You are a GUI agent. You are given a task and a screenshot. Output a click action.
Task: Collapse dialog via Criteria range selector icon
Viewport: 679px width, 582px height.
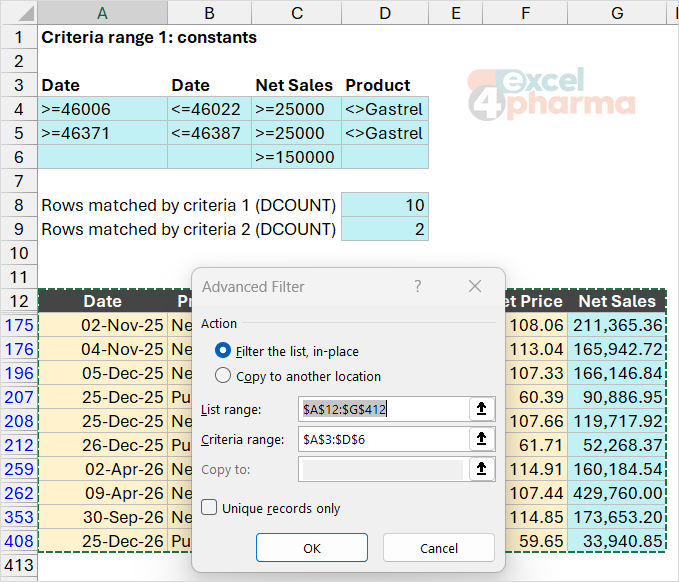pyautogui.click(x=482, y=439)
